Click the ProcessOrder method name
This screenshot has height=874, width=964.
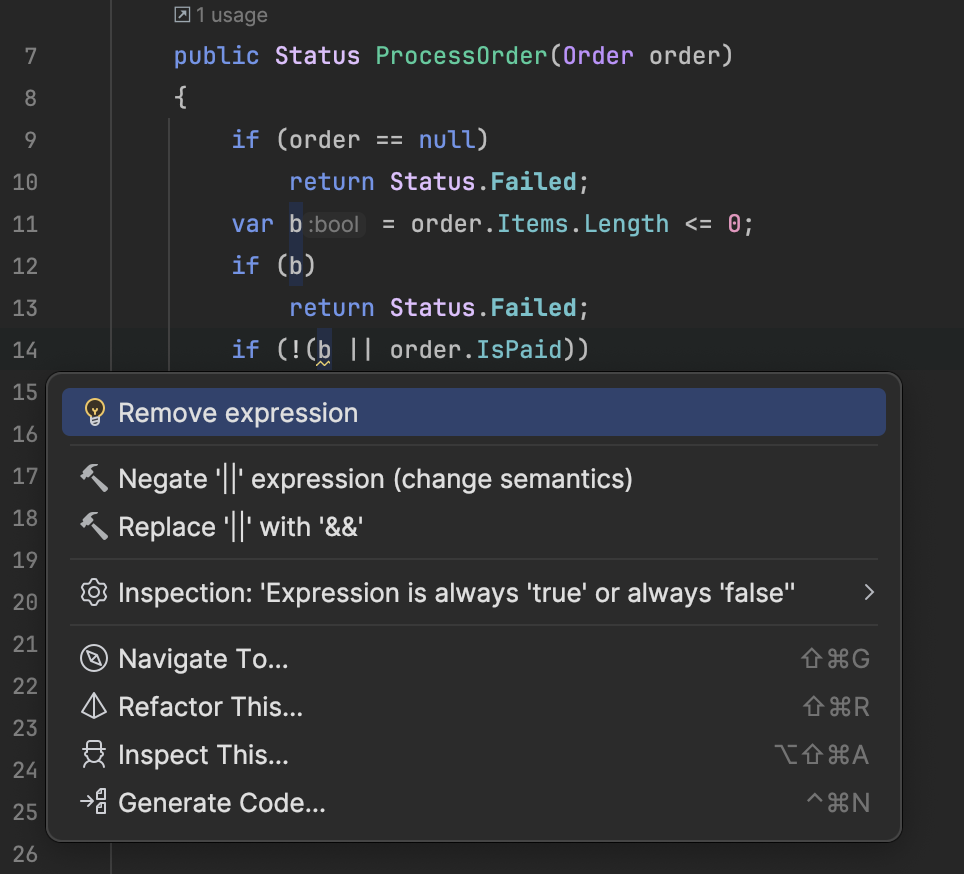tap(461, 55)
